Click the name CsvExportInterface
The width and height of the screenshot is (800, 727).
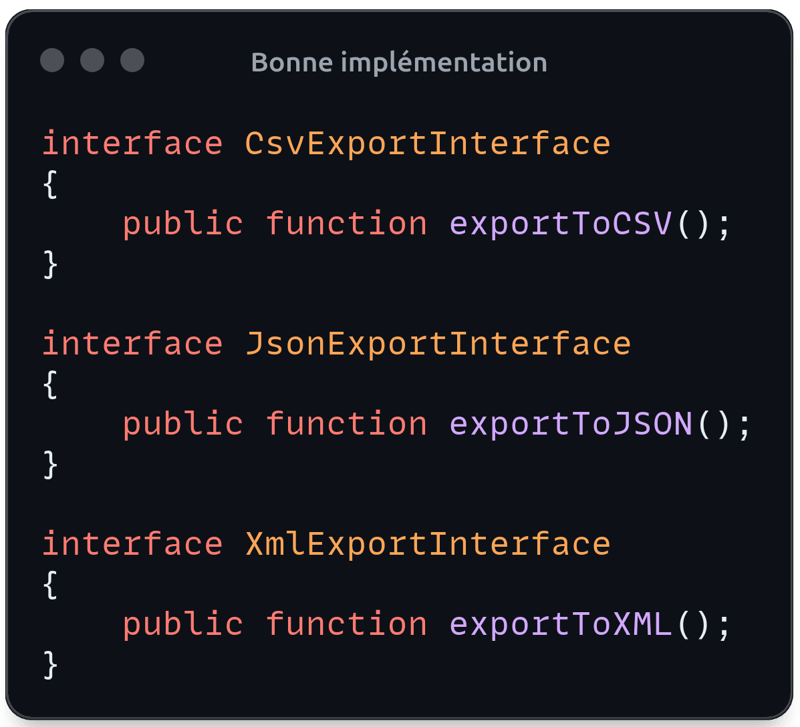428,144
